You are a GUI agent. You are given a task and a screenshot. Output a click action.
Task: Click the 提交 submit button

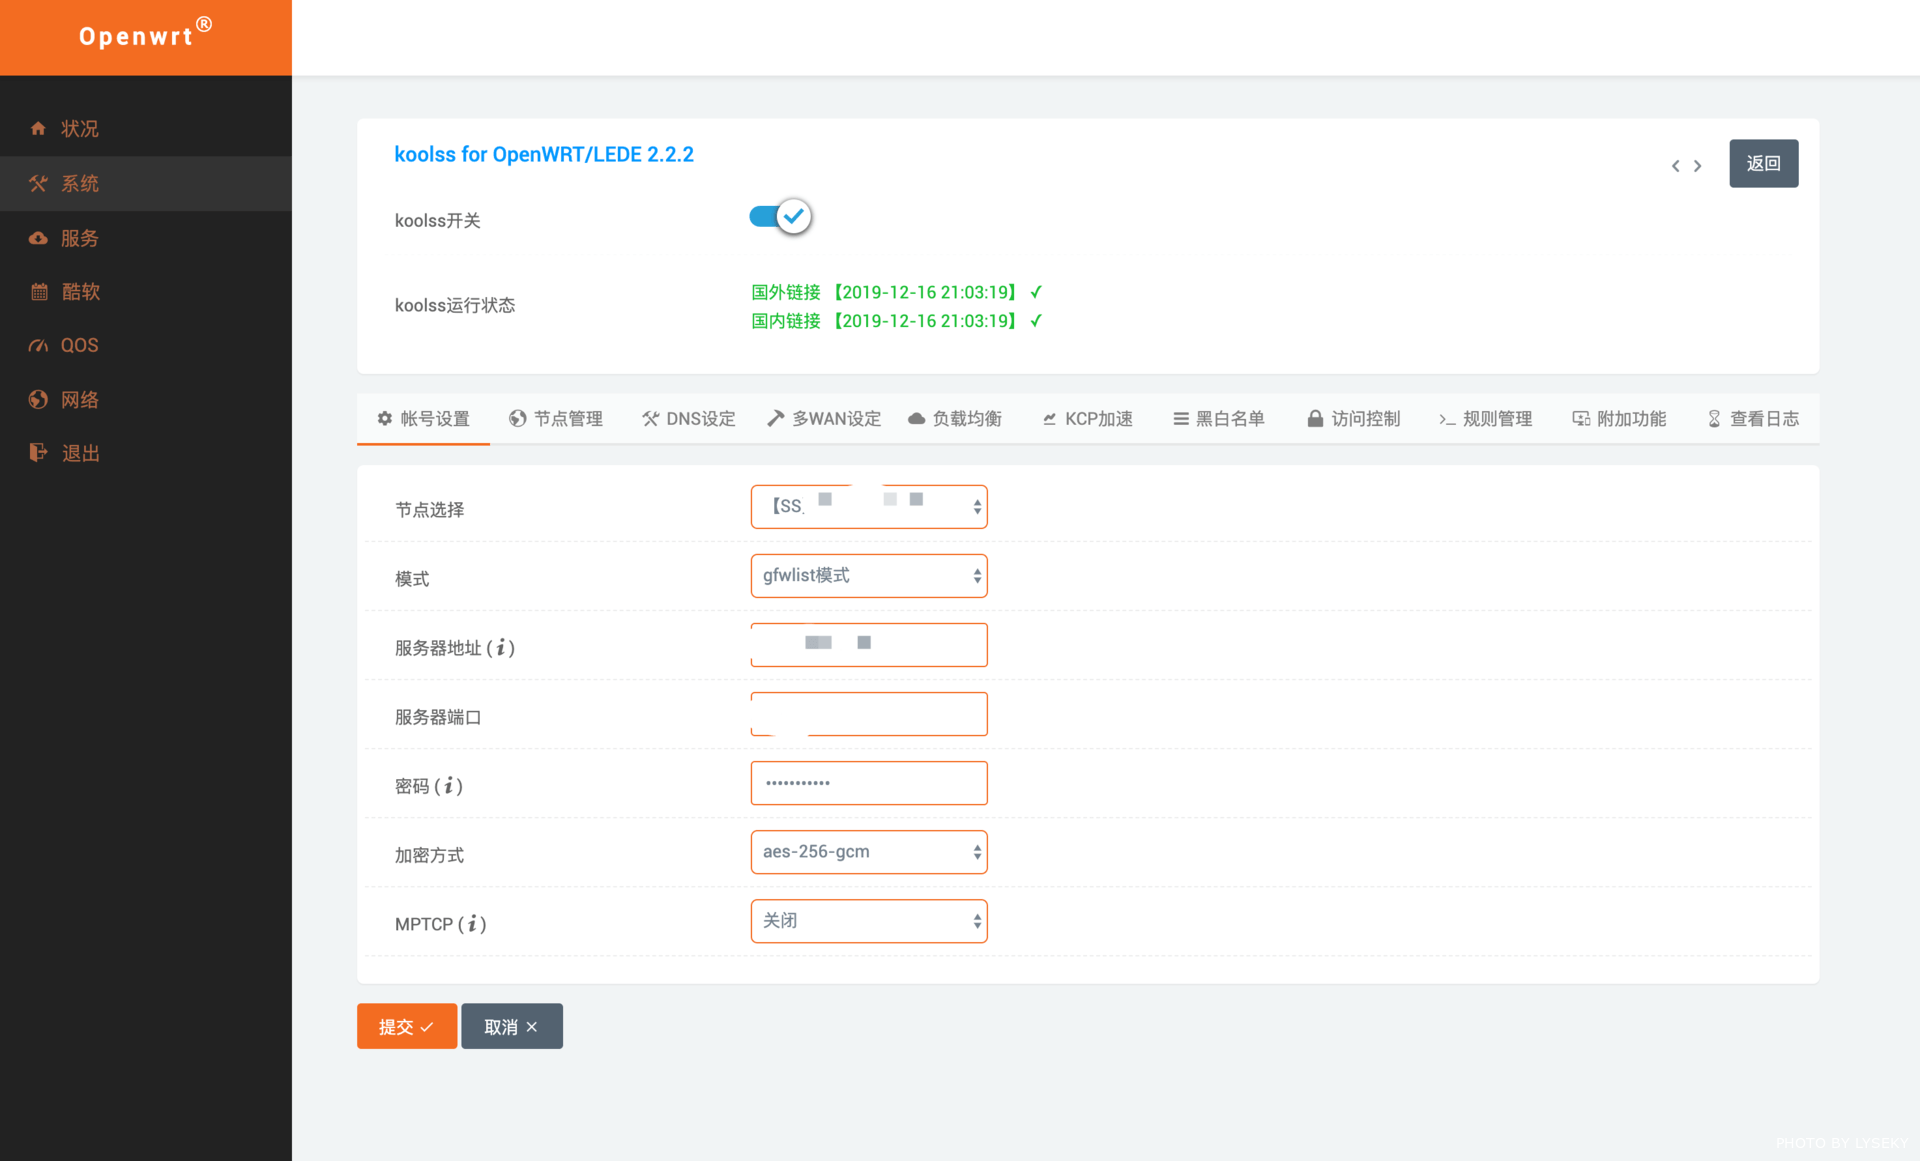(407, 1026)
